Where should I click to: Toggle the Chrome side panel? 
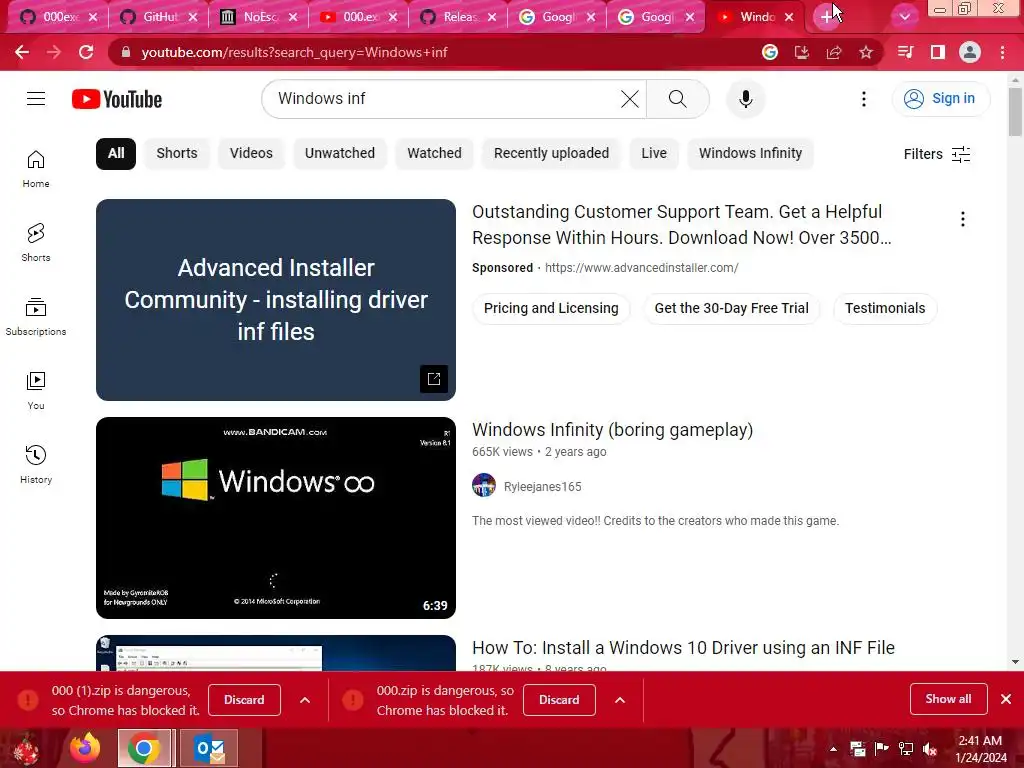(938, 52)
